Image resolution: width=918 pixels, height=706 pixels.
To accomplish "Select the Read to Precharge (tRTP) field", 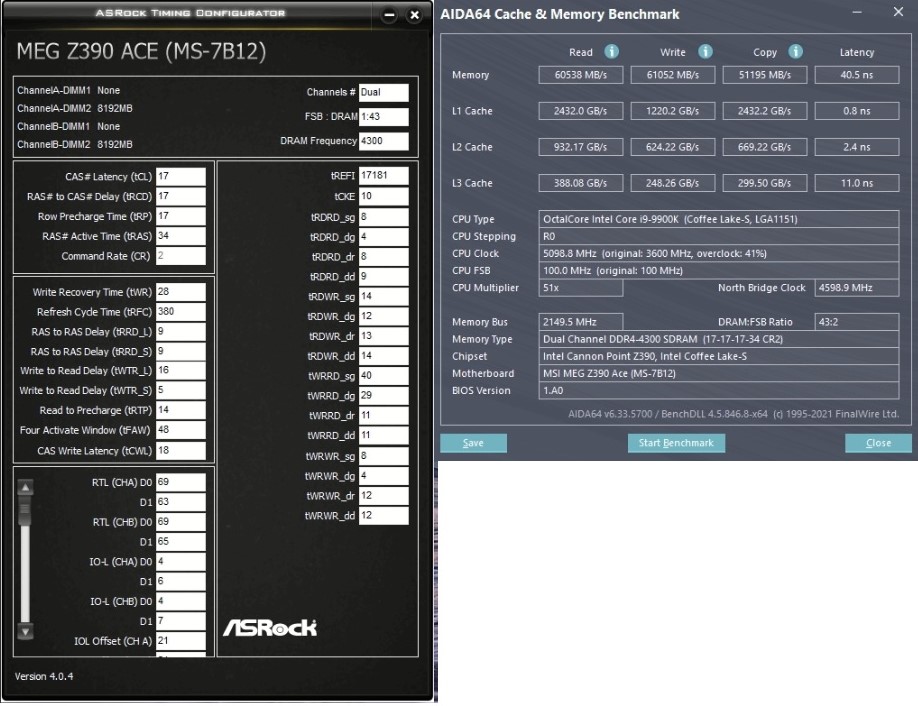I will click(x=181, y=410).
